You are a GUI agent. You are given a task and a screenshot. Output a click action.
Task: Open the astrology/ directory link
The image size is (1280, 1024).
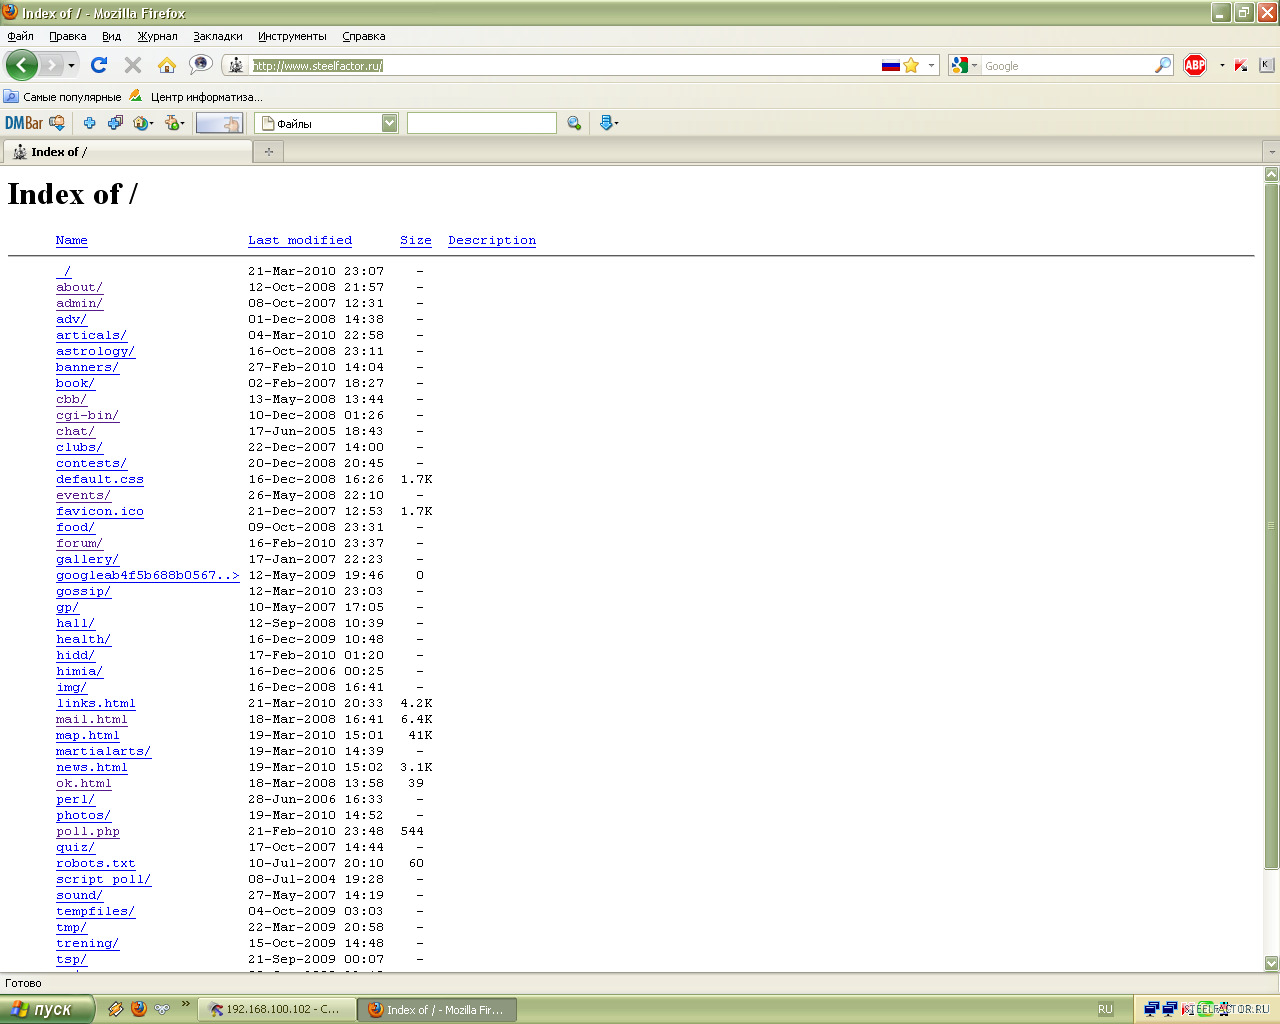pos(95,351)
